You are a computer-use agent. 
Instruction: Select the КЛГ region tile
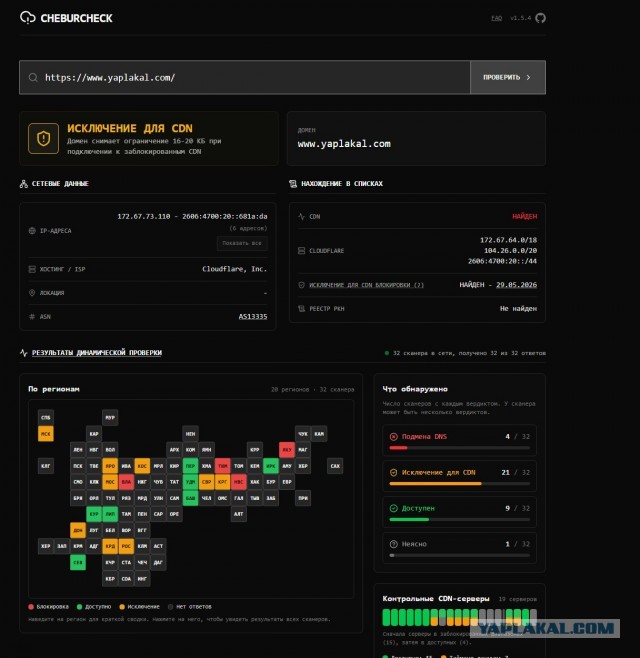click(x=46, y=466)
